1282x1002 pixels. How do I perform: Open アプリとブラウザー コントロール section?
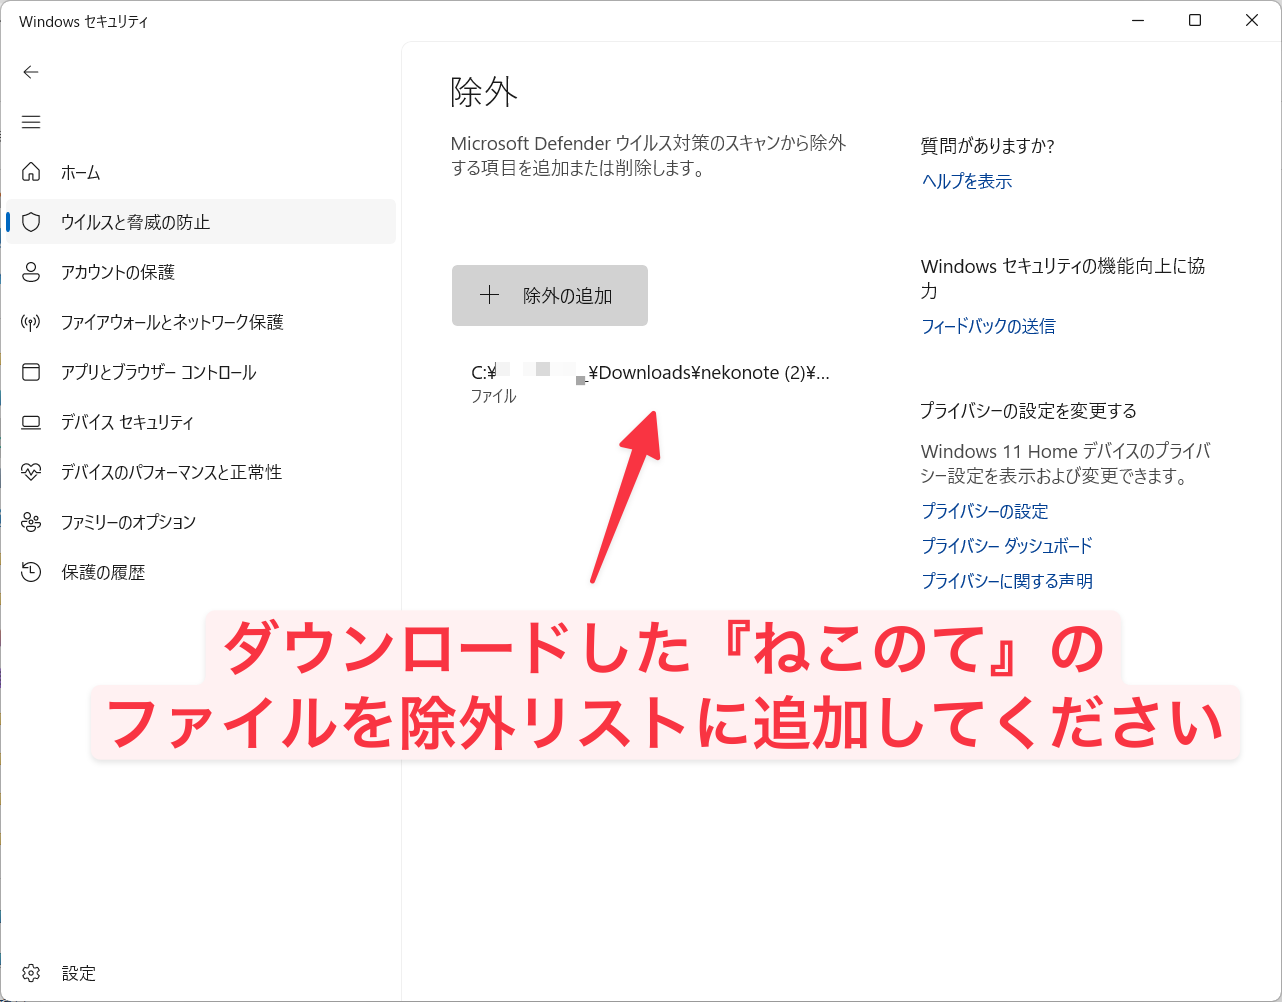[200, 372]
